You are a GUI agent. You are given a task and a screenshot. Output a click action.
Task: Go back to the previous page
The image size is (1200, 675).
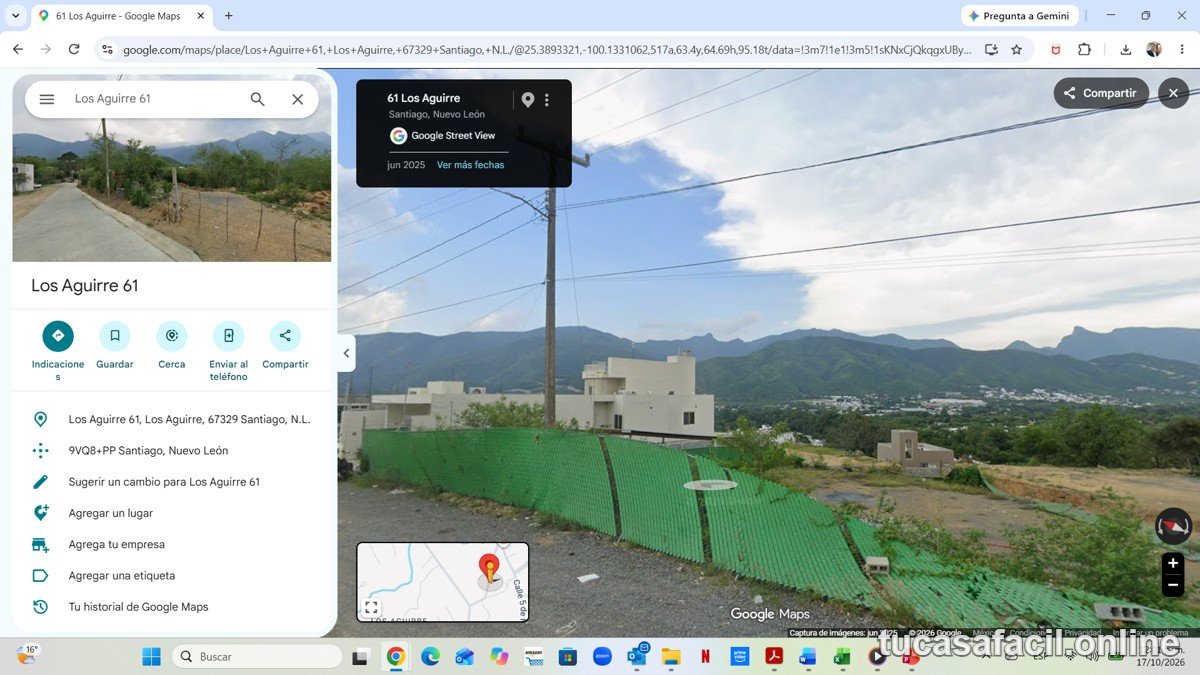pos(18,49)
